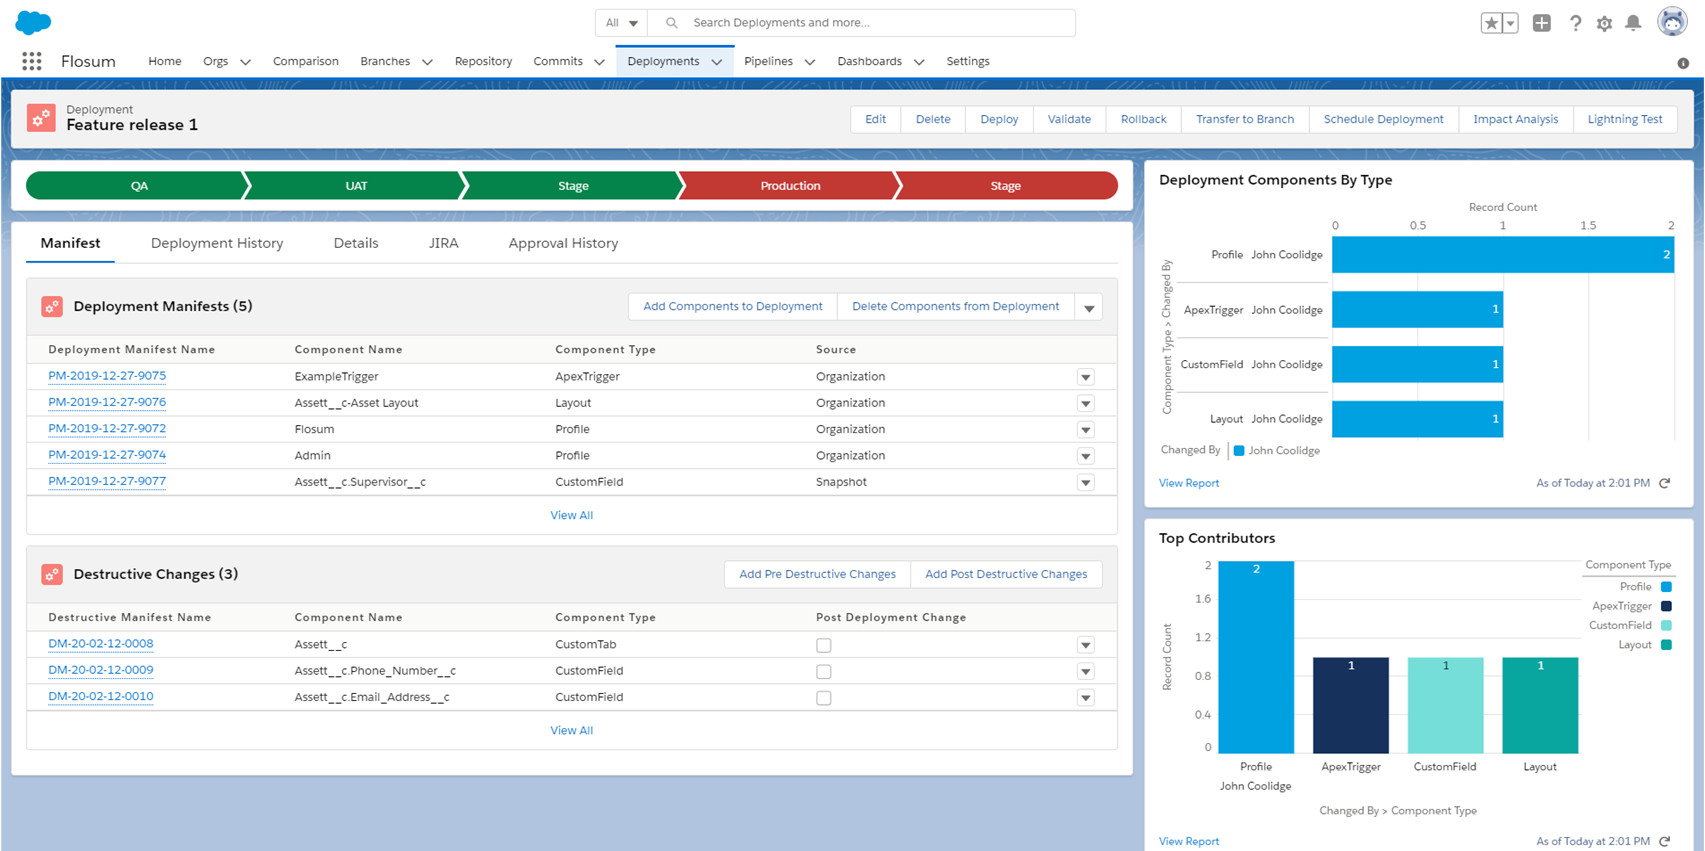Open row actions for DM-20-02-12-0008
This screenshot has width=1705, height=851.
[1085, 645]
